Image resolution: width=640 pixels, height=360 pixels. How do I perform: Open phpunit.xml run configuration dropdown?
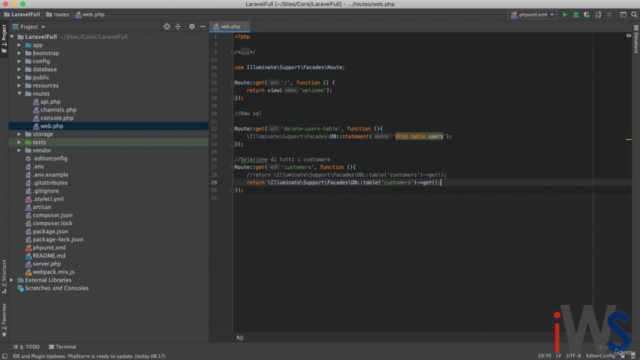click(533, 15)
